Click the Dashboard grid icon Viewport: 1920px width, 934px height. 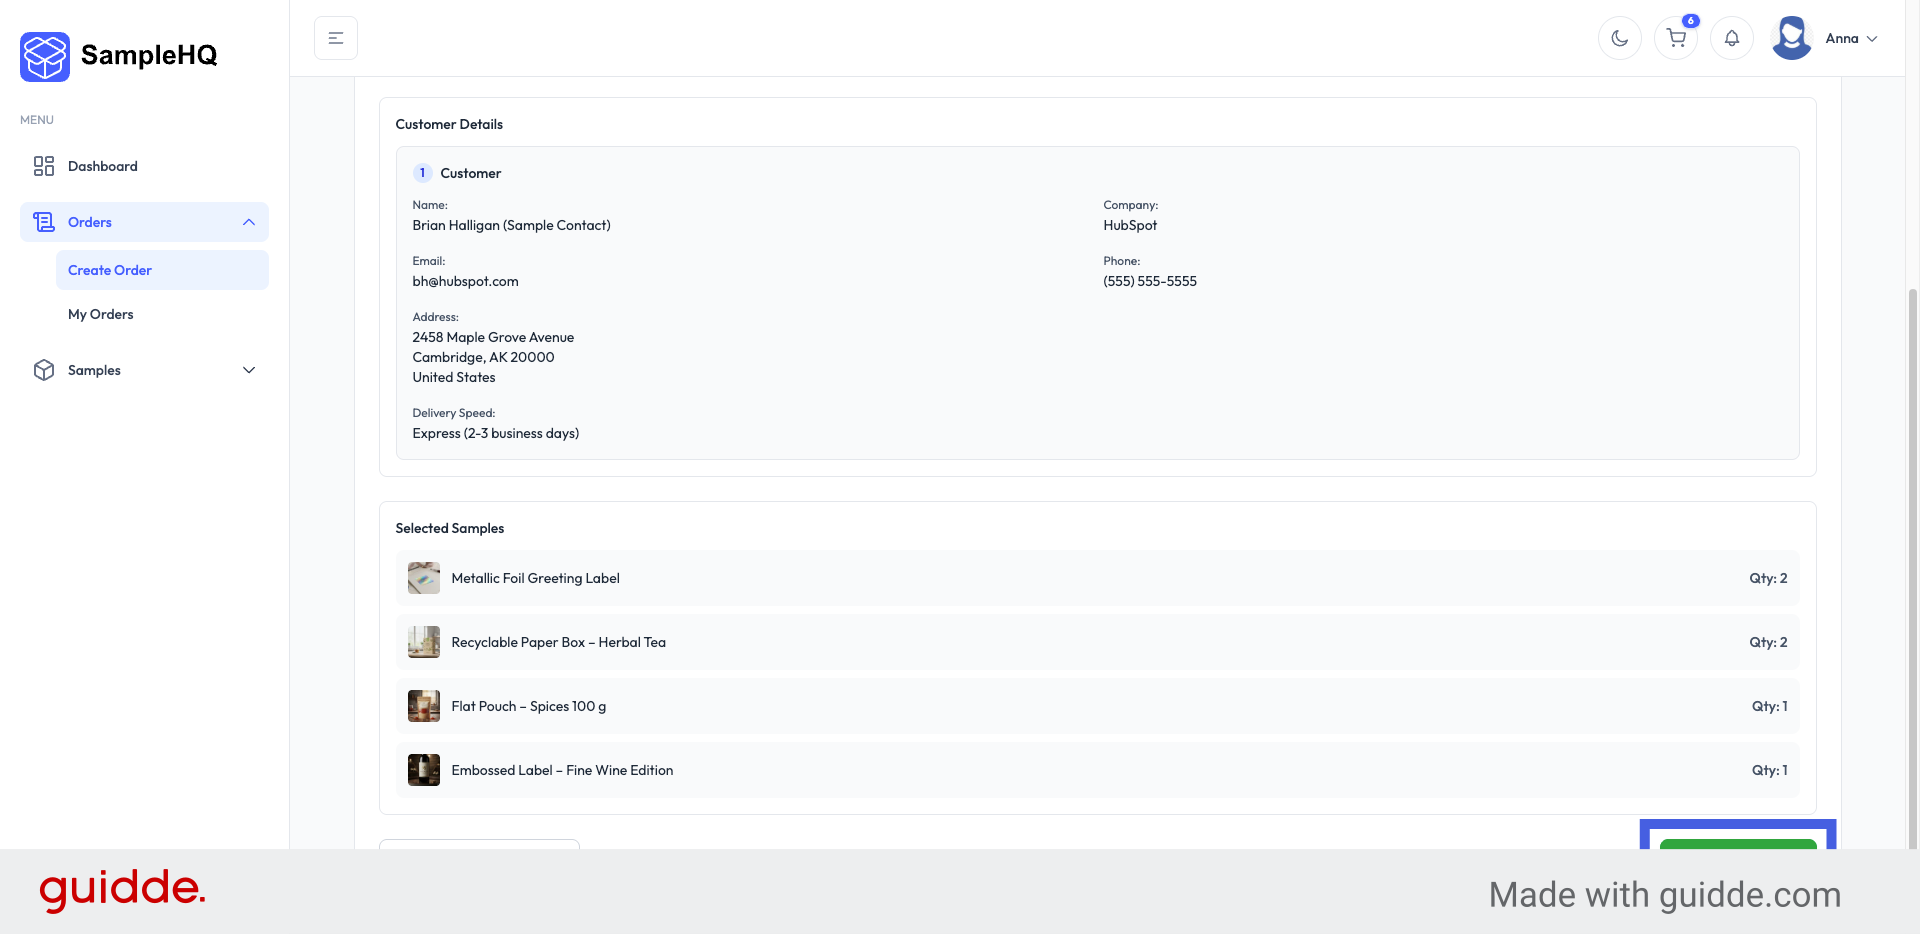point(44,166)
